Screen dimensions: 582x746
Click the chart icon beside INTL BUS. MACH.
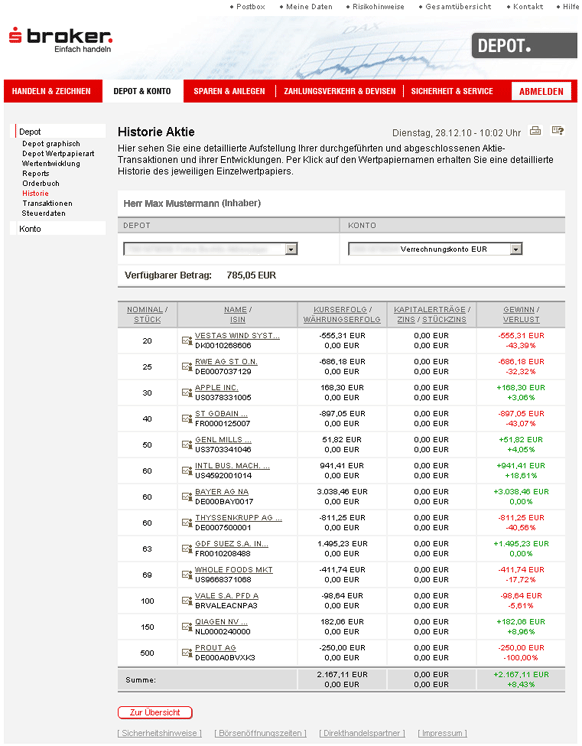[x=187, y=471]
